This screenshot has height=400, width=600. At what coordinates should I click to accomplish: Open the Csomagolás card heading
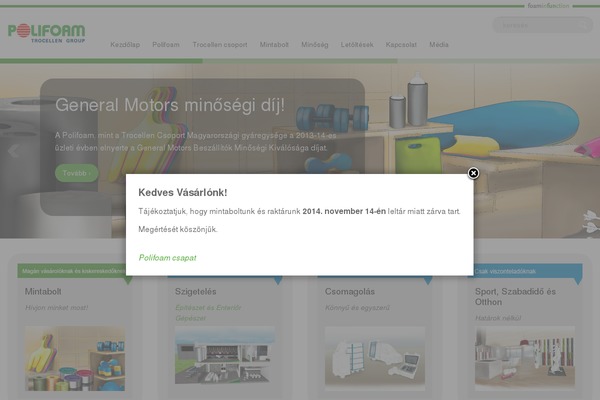pyautogui.click(x=350, y=292)
